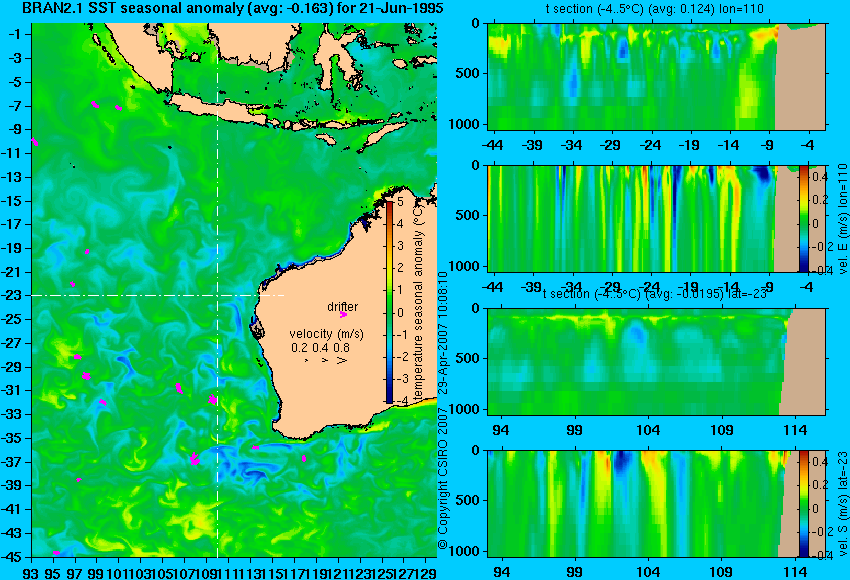Viewport: 850px width, 580px height.
Task: Click the "vel. S (m/s) lat=-23" axis label
Action: coord(843,504)
